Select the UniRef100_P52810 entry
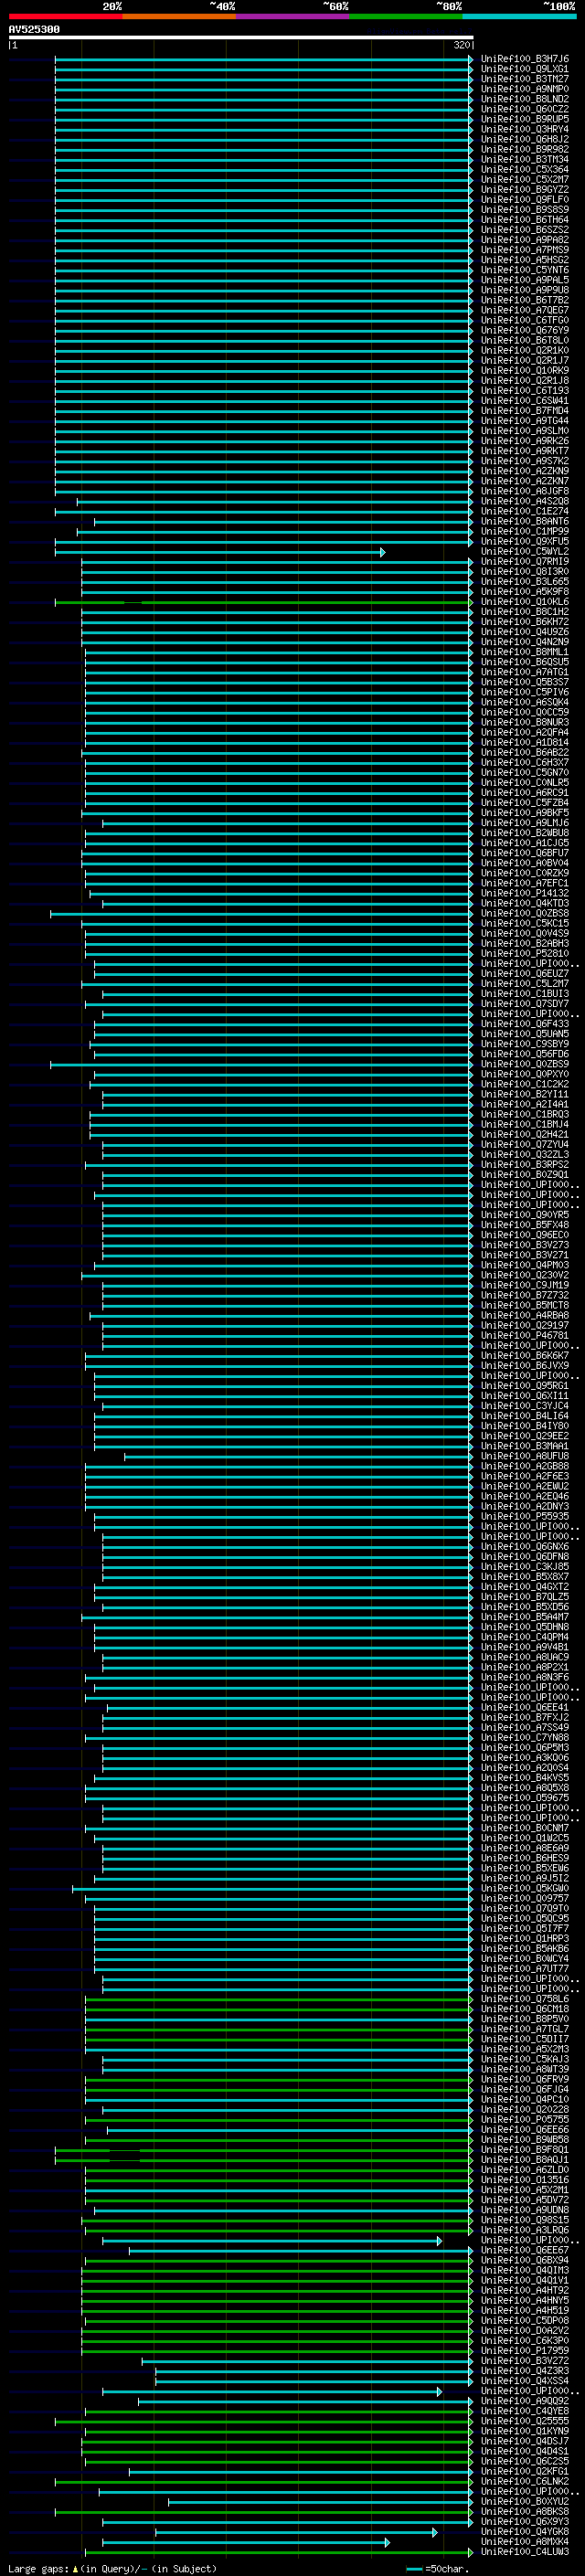 click(525, 954)
